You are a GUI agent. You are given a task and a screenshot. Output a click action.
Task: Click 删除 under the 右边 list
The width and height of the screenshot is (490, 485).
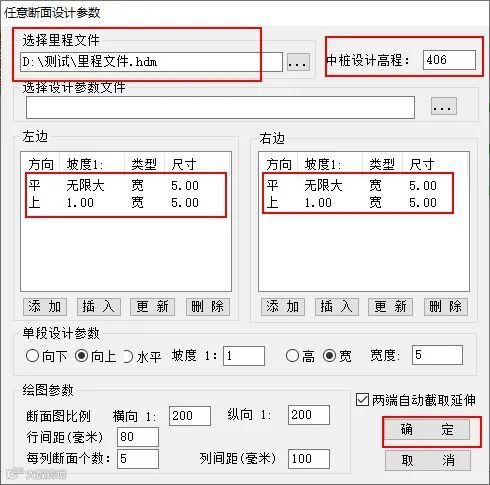446,306
